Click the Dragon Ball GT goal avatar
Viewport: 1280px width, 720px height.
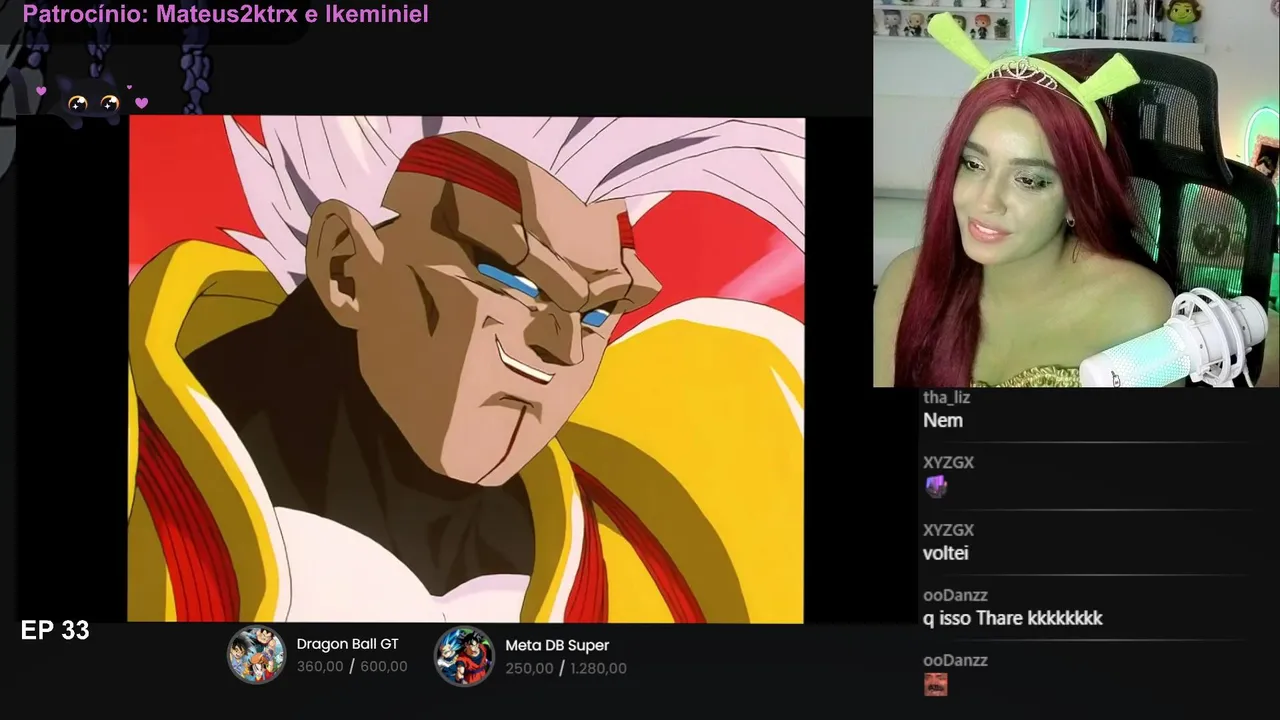257,655
